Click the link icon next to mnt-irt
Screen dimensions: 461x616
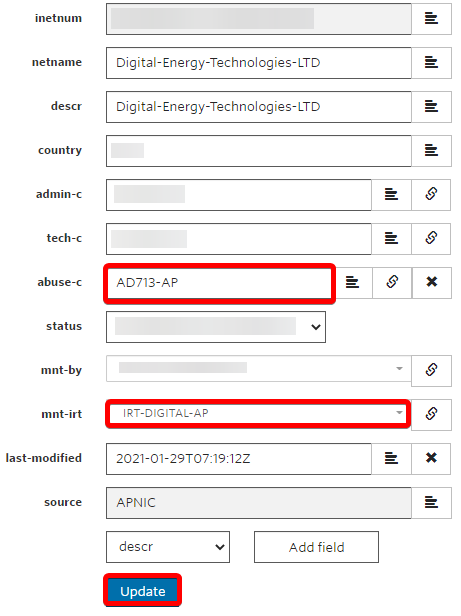[x=431, y=414]
